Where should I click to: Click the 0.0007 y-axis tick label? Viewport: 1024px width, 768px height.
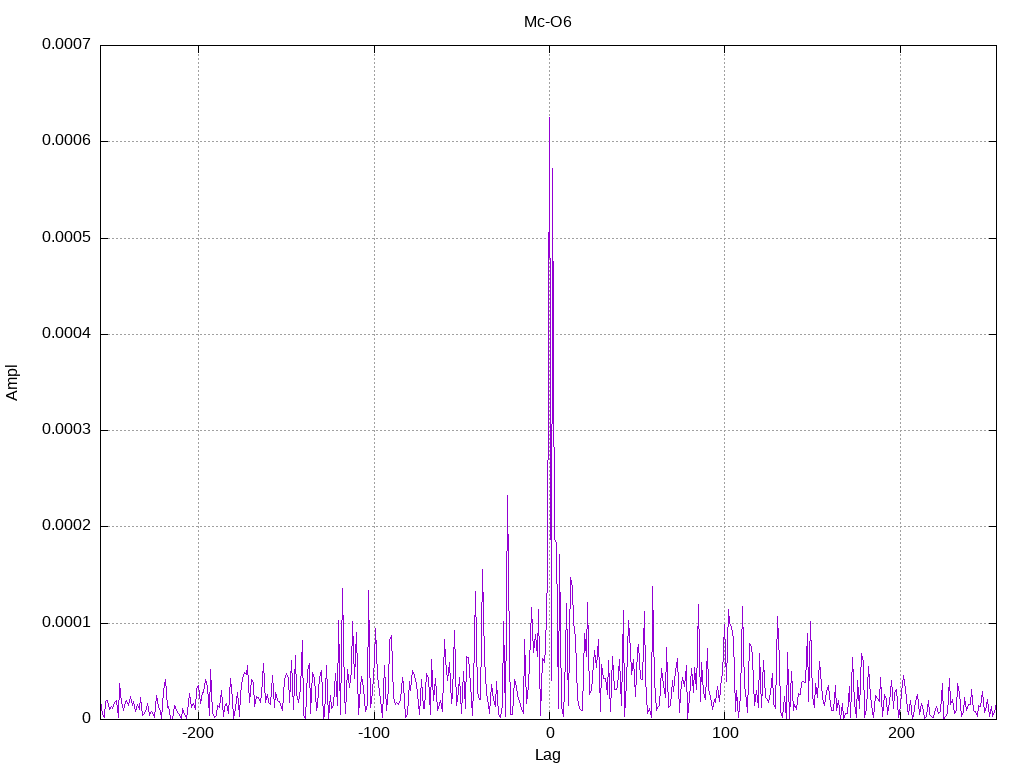point(67,44)
